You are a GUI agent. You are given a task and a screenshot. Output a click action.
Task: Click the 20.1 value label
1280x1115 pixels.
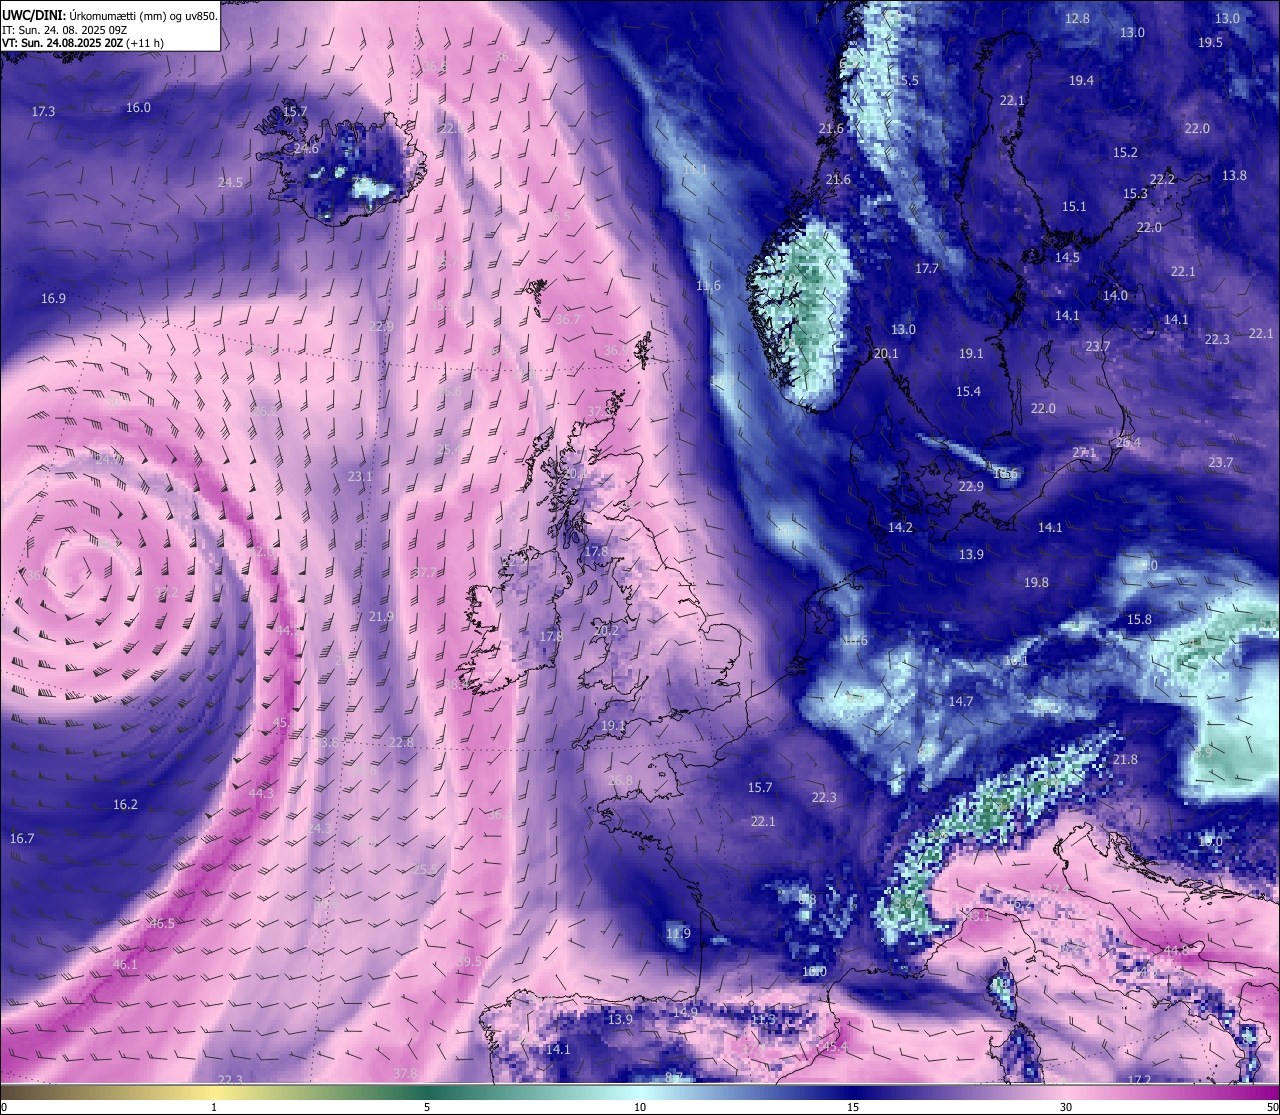click(886, 354)
